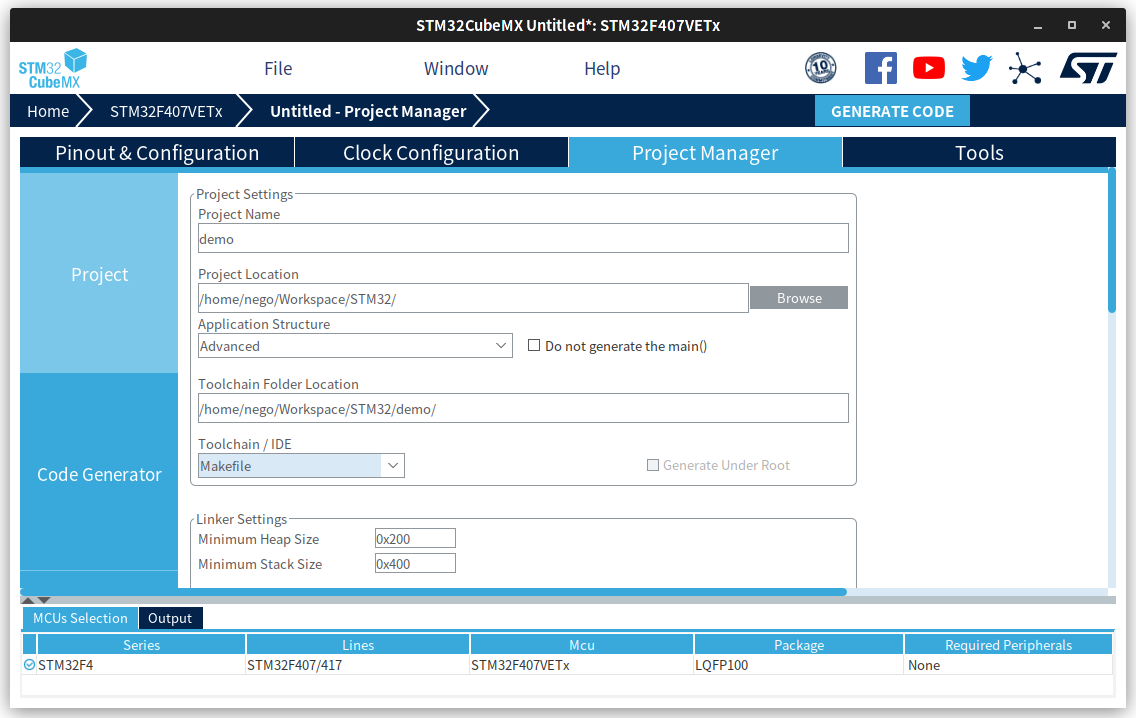Click the Package column header
Image resolution: width=1136 pixels, height=718 pixels.
pyautogui.click(x=799, y=644)
